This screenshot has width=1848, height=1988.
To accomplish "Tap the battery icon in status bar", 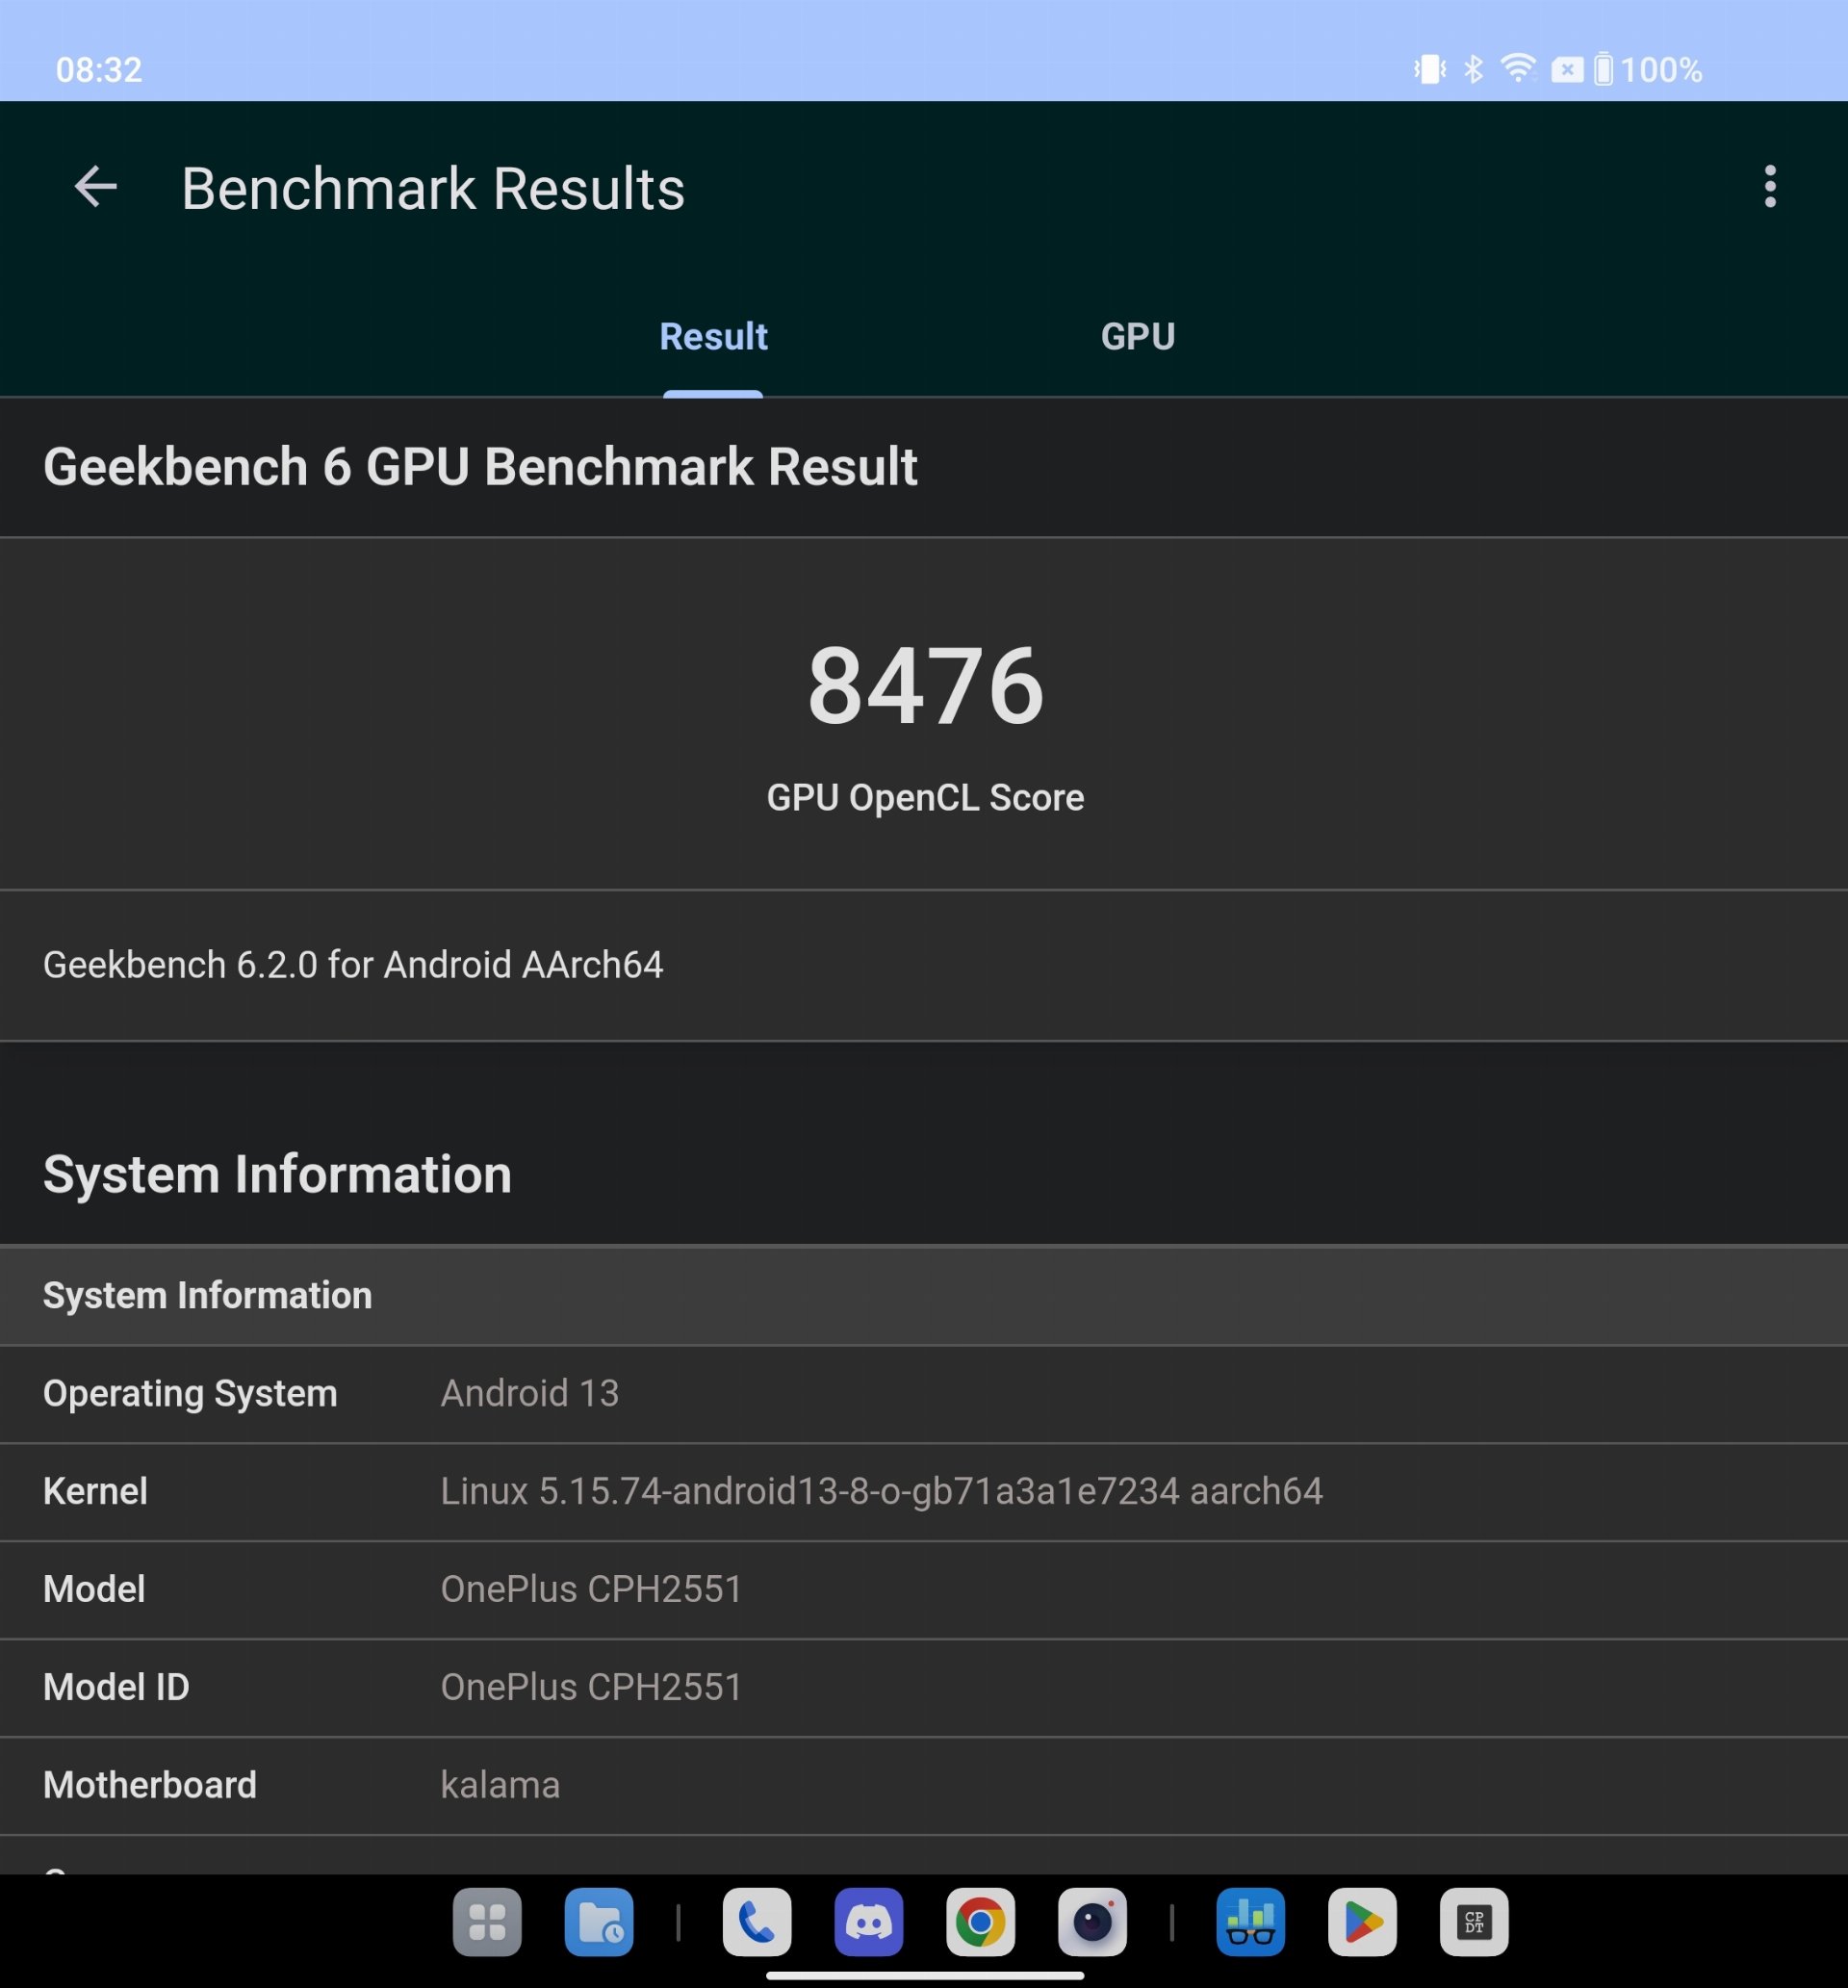I will click(1603, 69).
